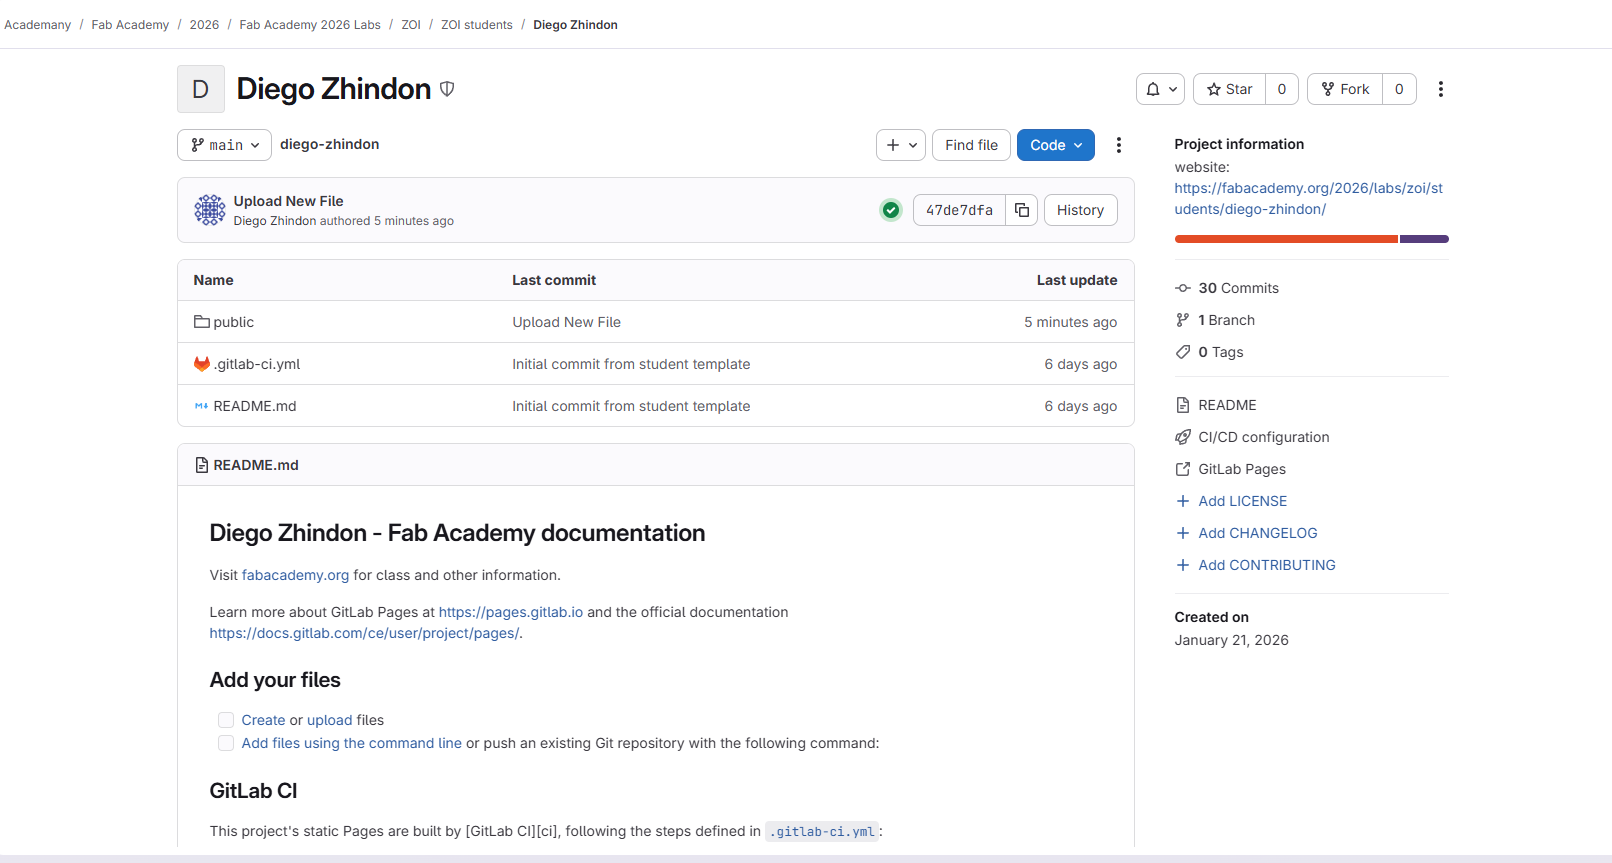This screenshot has width=1612, height=863.
Task: Open the 'Upload New File' commit title
Action: (x=289, y=201)
